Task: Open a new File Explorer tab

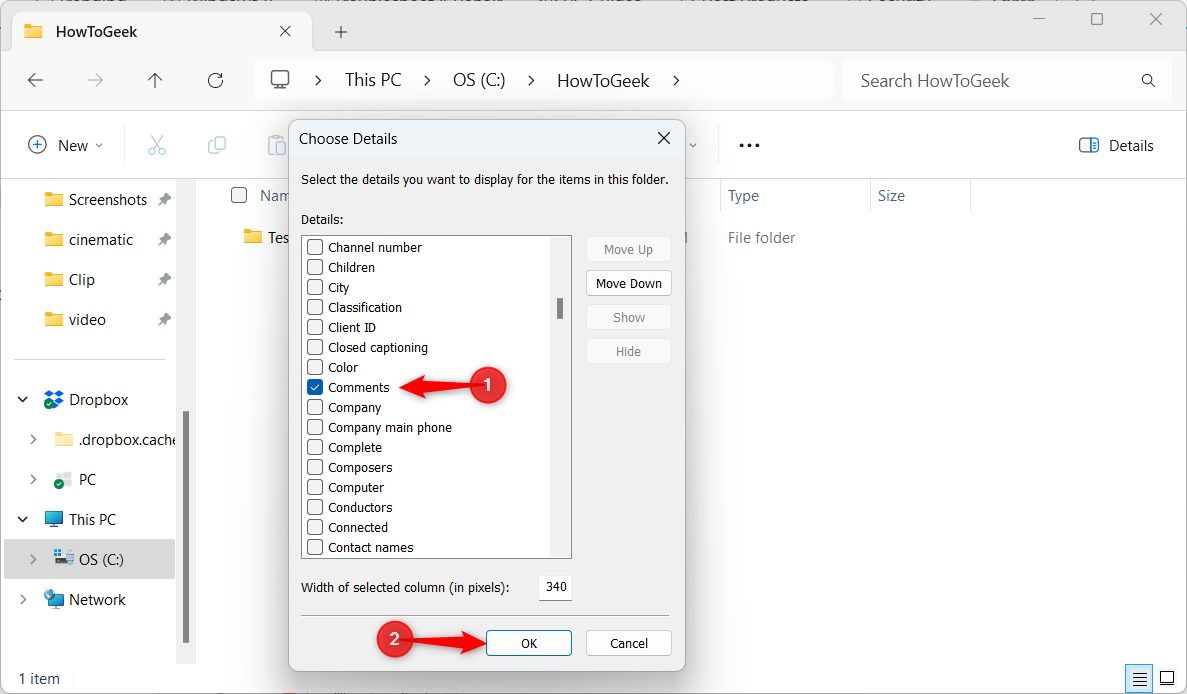Action: (x=341, y=32)
